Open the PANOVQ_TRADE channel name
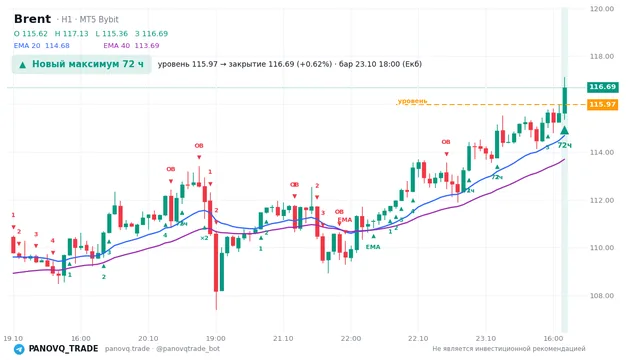Viewport: 640px width, 360px height. 63,349
